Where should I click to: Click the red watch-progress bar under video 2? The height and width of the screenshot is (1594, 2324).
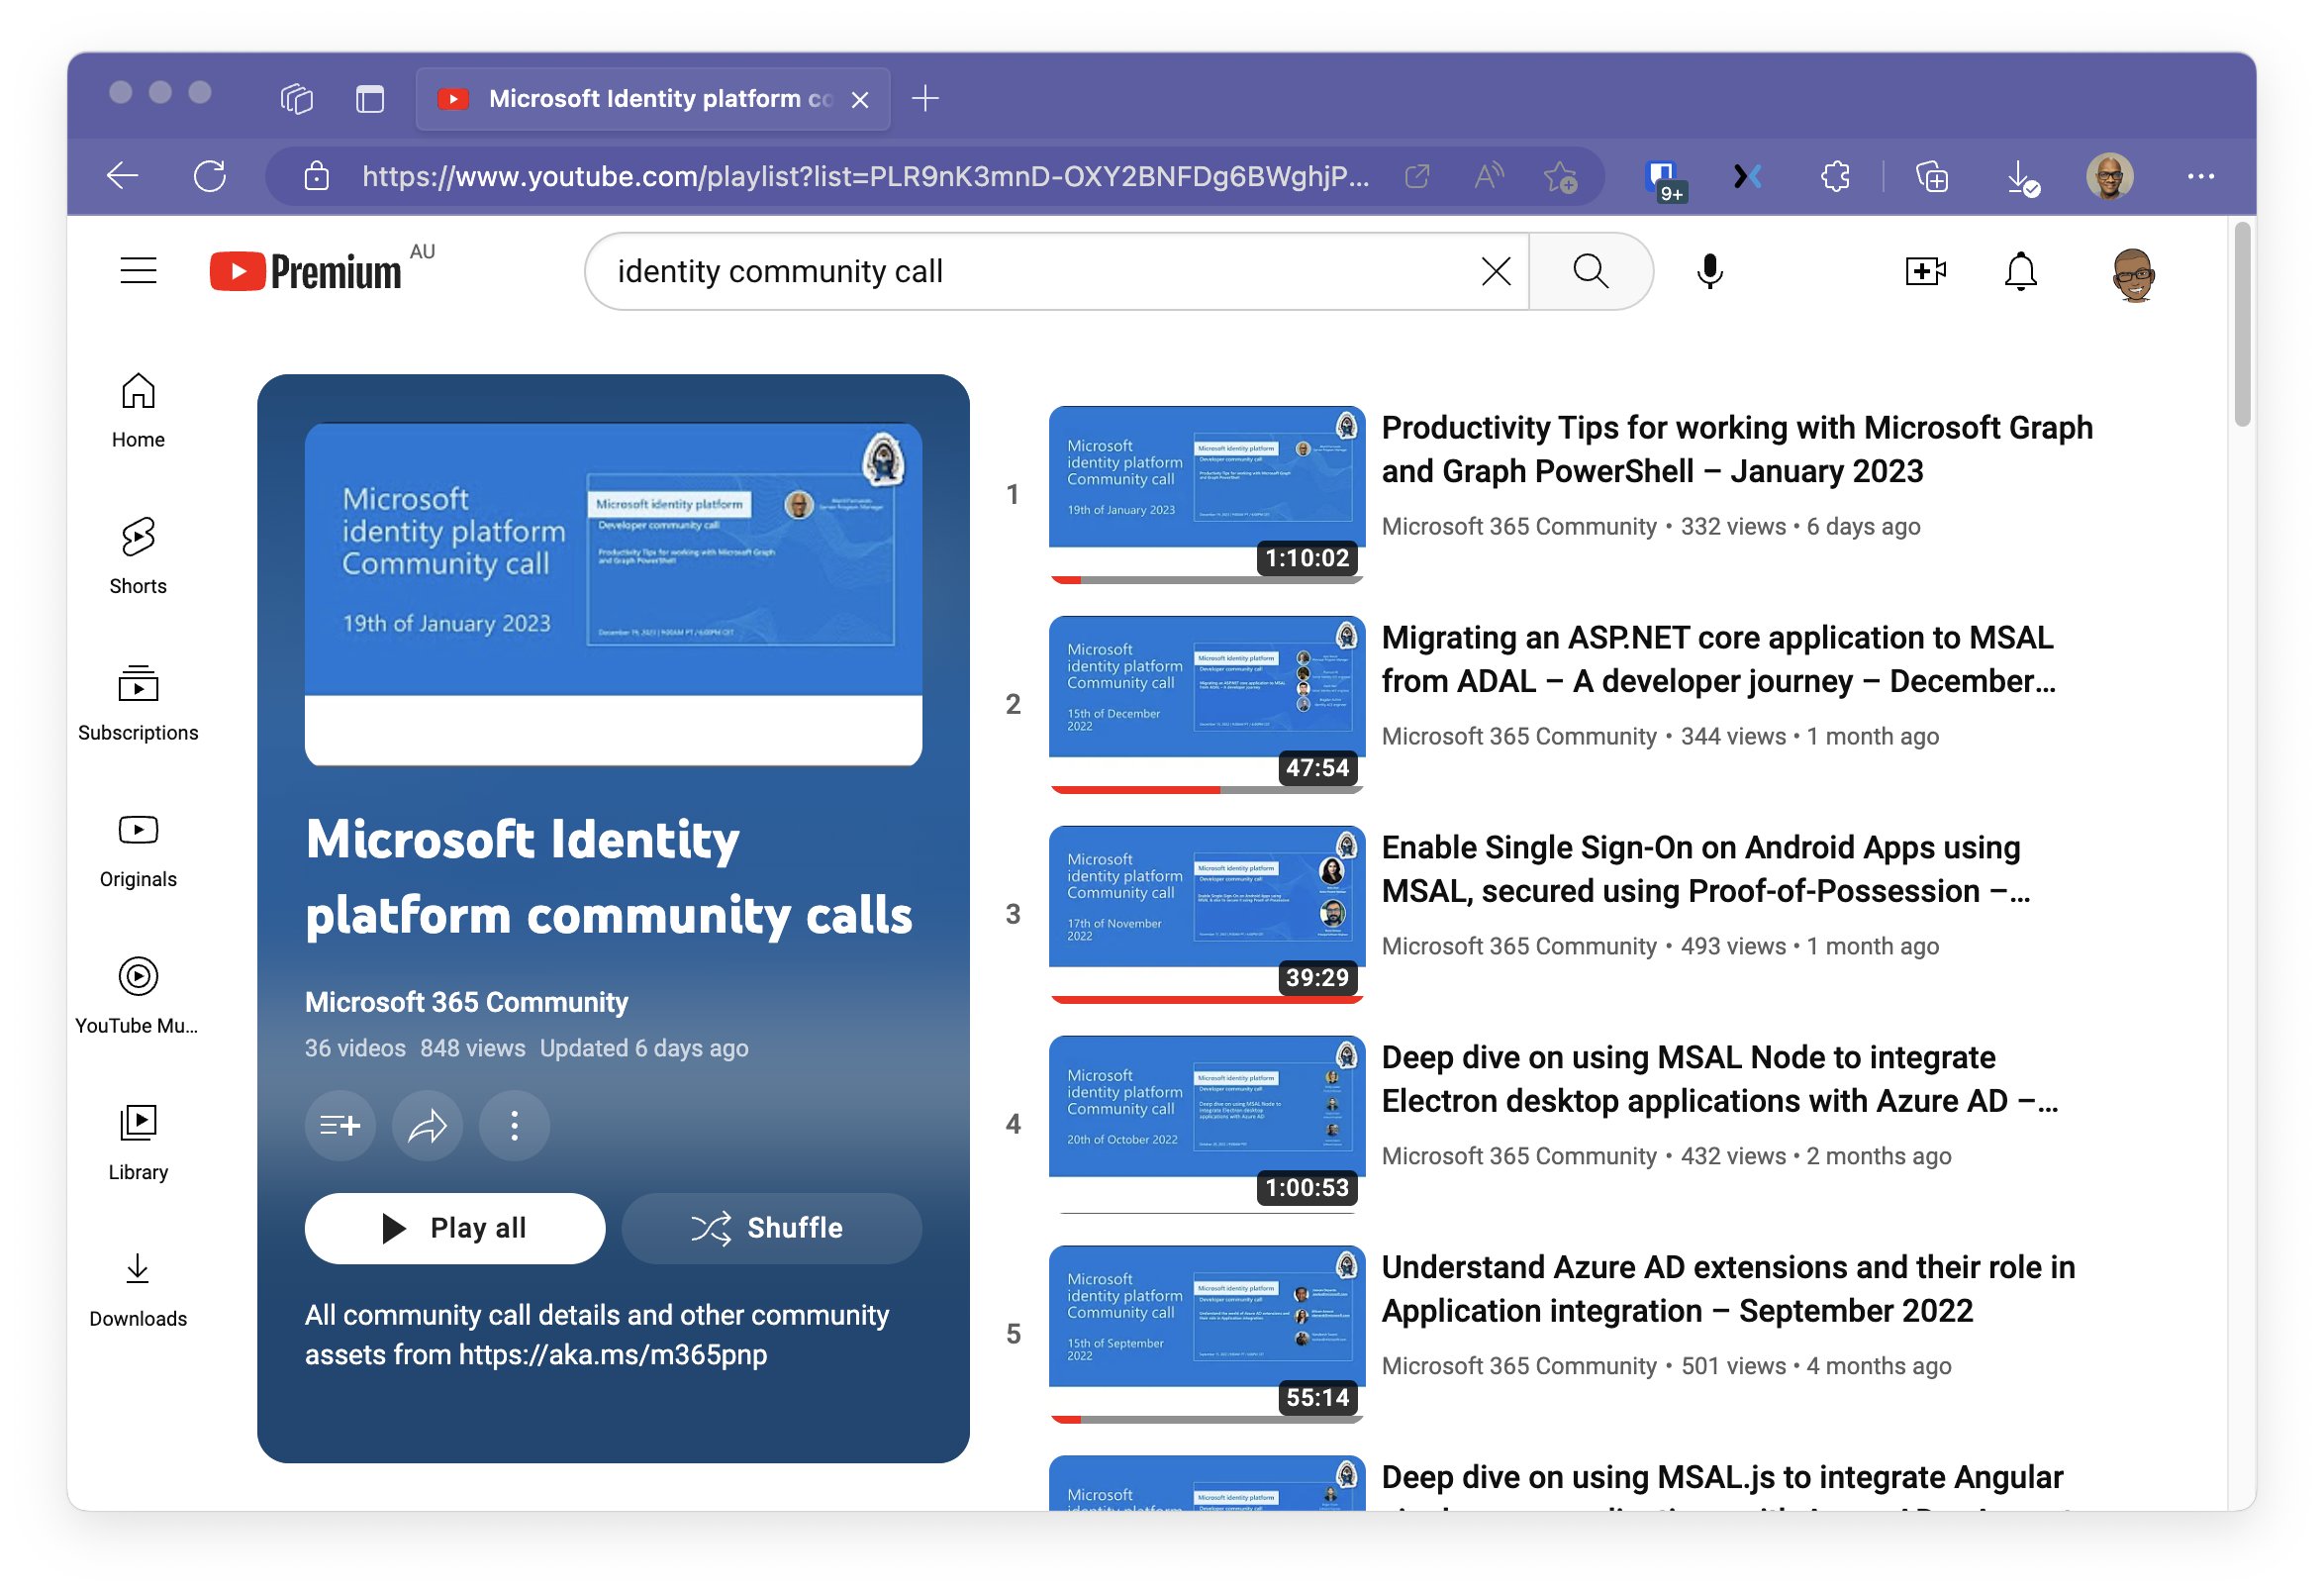(1135, 790)
